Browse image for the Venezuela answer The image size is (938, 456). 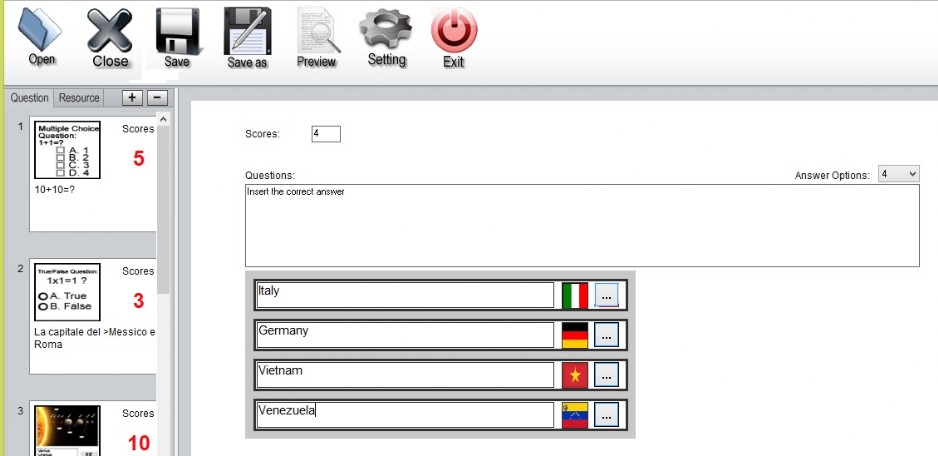click(x=607, y=415)
